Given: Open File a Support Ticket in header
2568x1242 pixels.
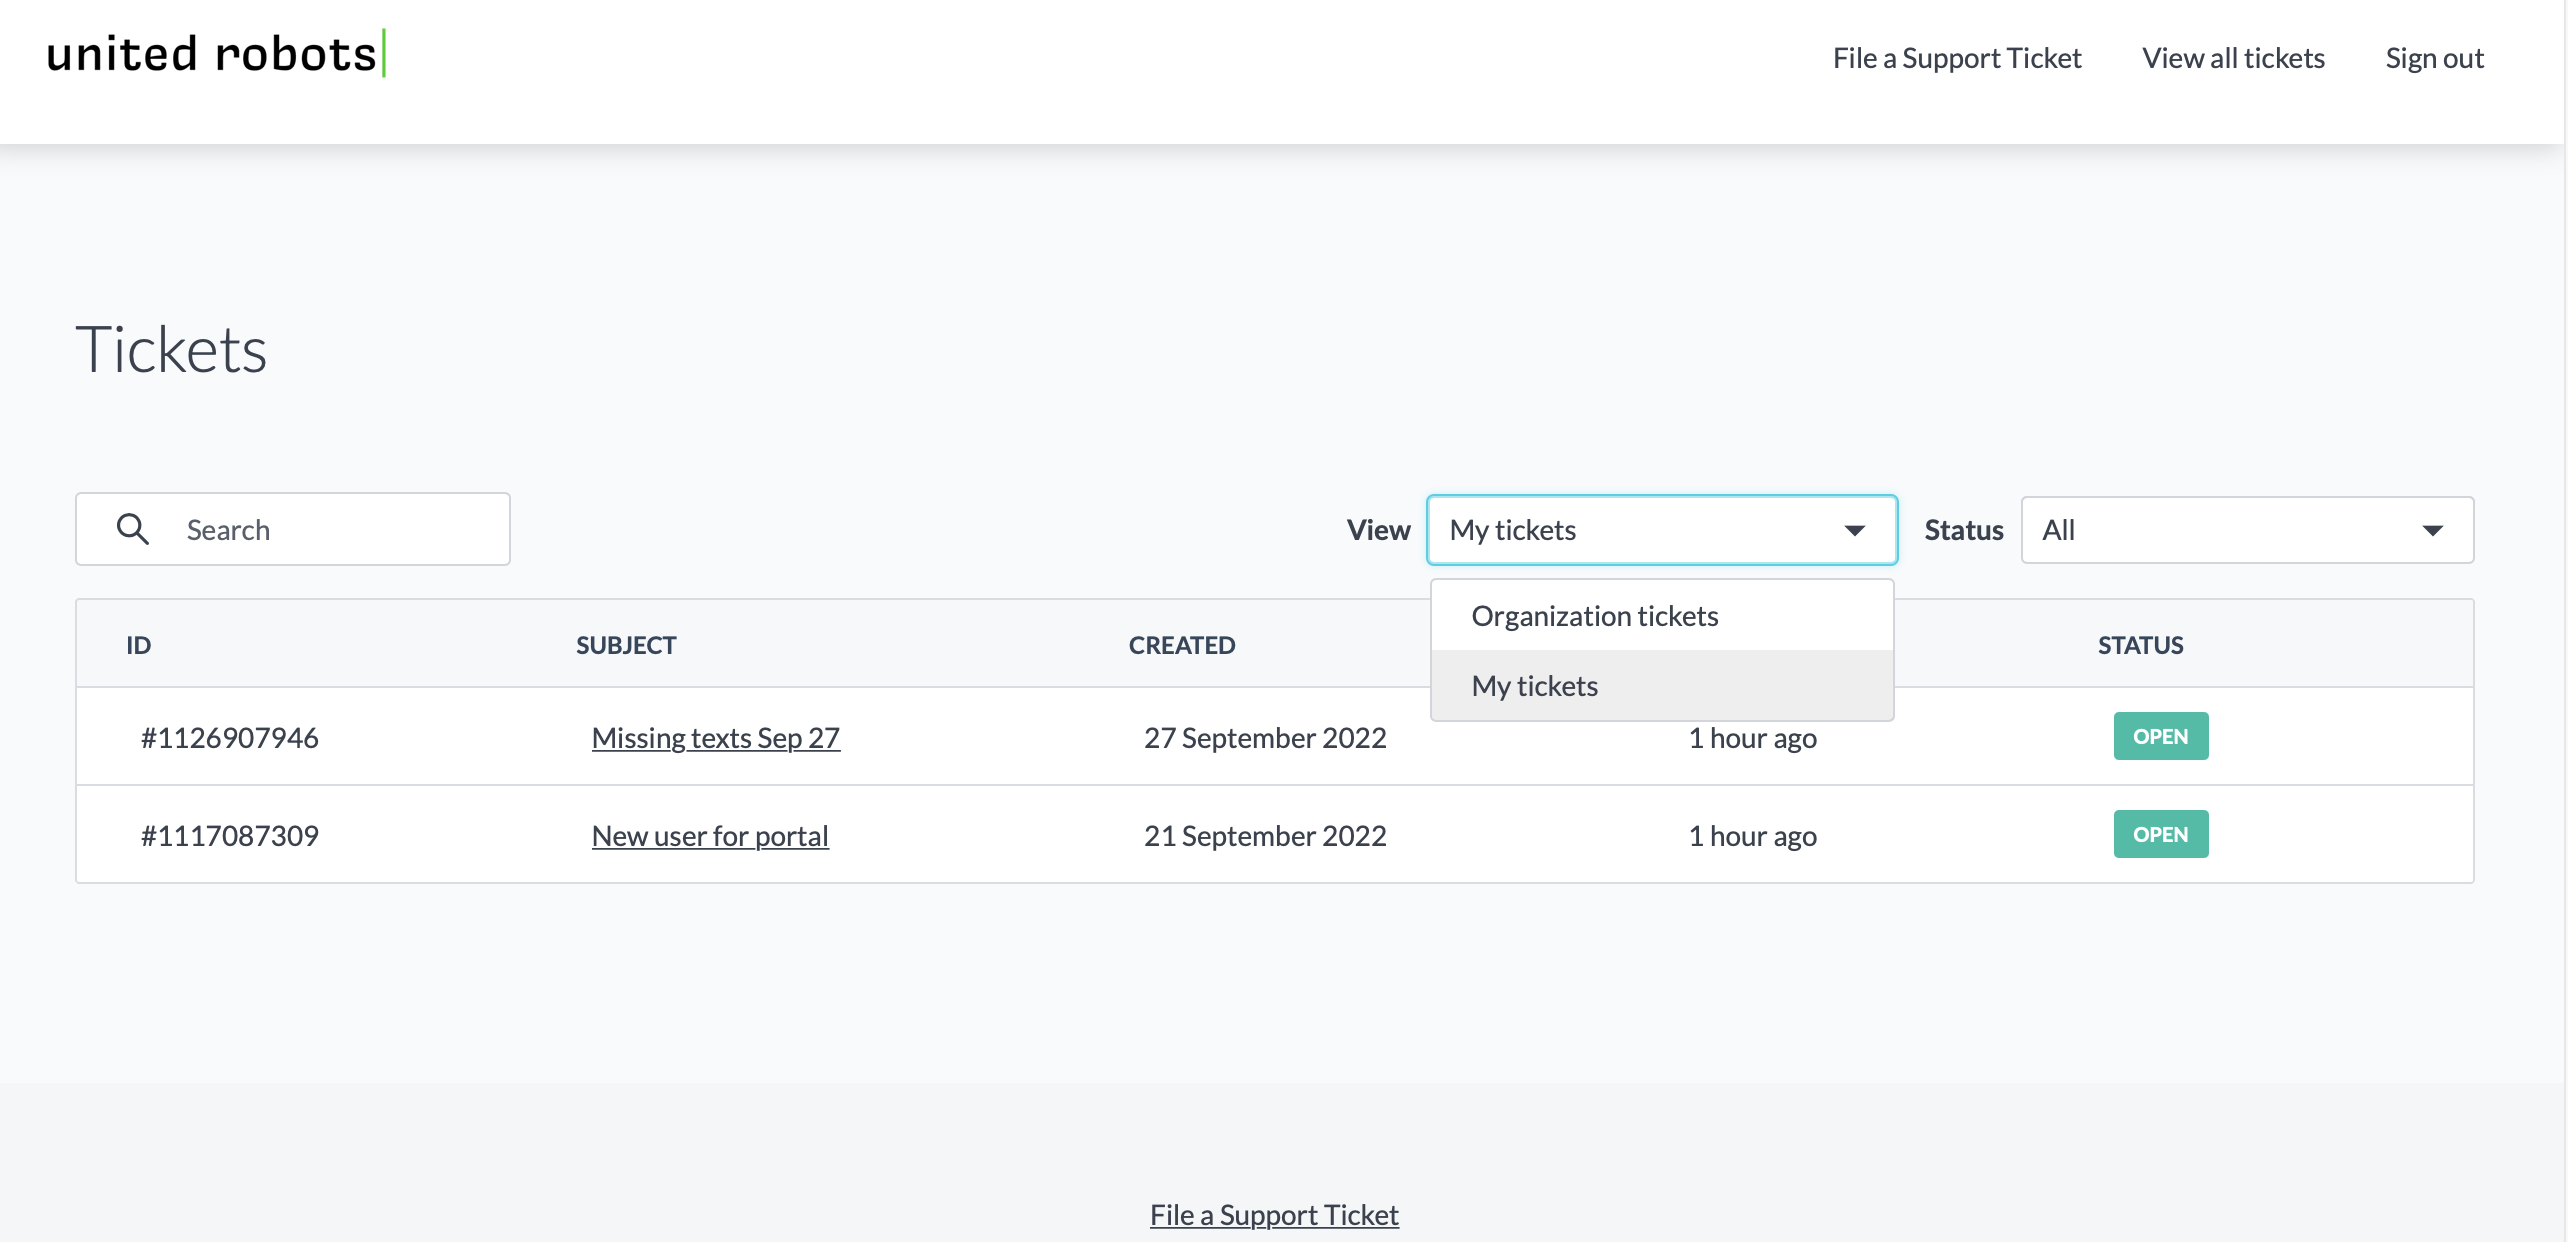Looking at the screenshot, I should (x=1956, y=58).
